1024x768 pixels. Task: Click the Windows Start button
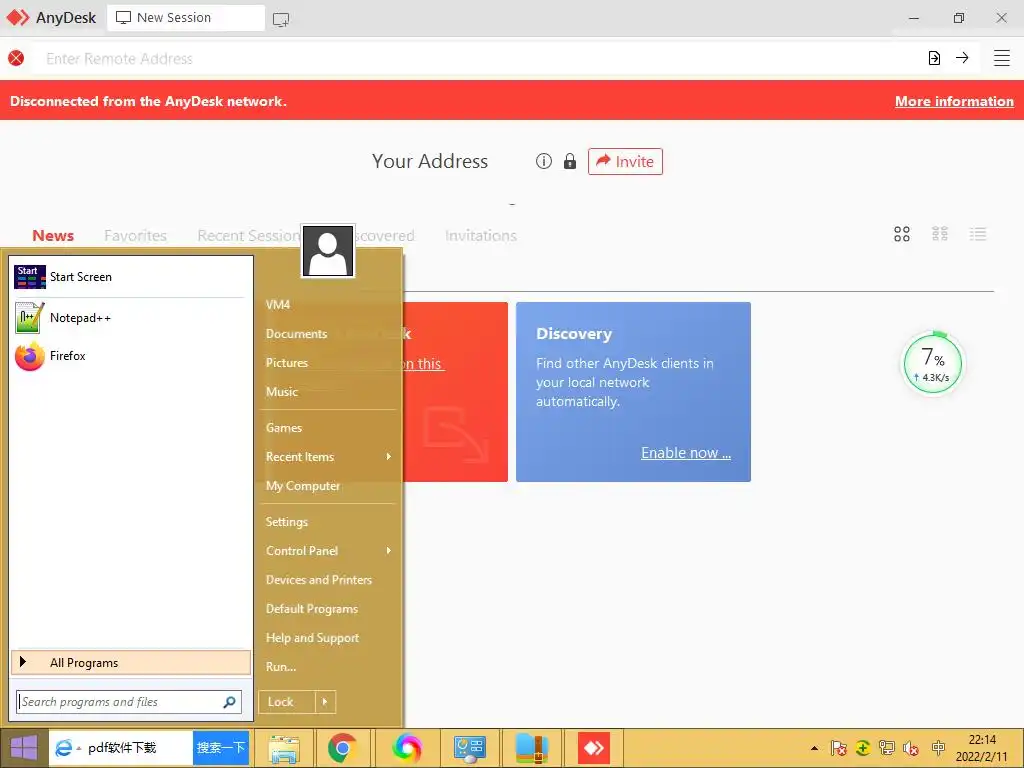point(24,748)
